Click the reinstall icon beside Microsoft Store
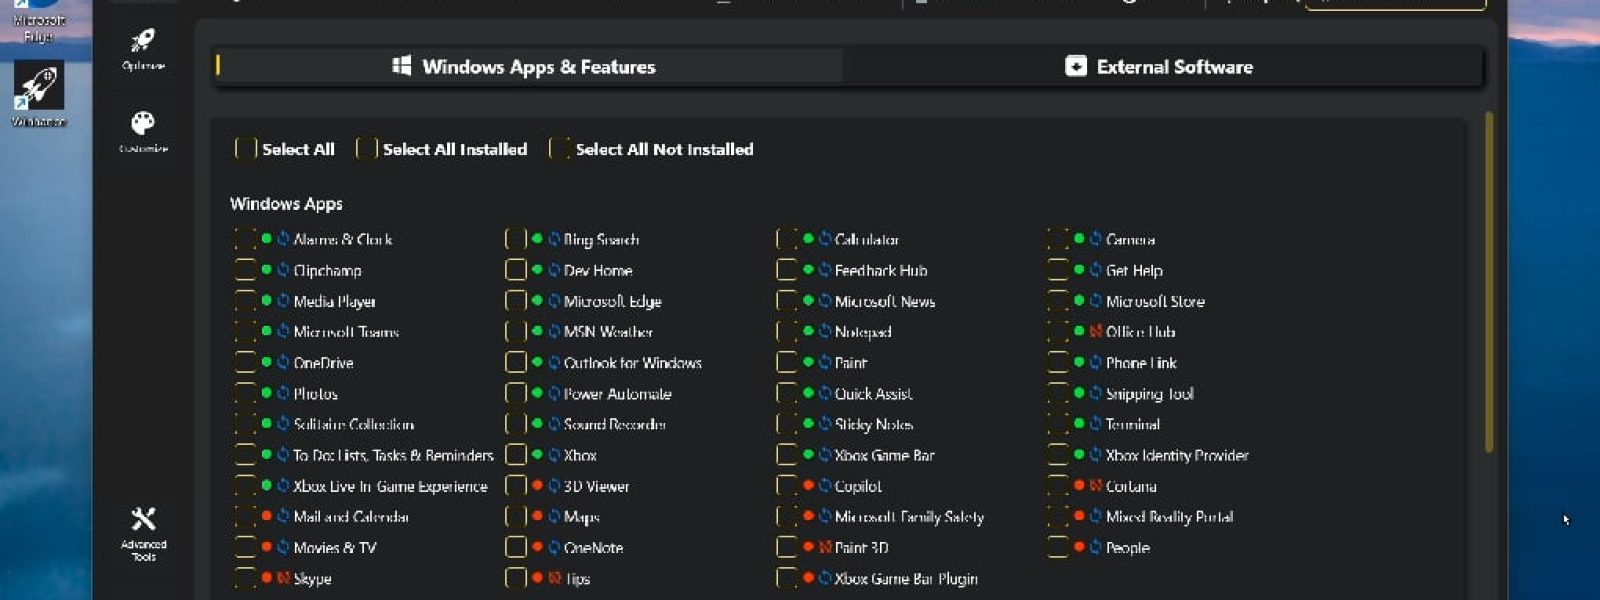1600x600 pixels. [1096, 300]
